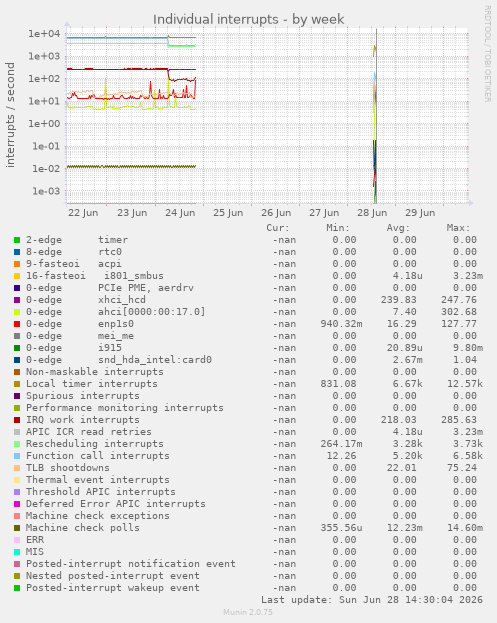Click the swatch beside TLB shootdowns
The height and width of the screenshot is (623, 497).
[x=17, y=468]
